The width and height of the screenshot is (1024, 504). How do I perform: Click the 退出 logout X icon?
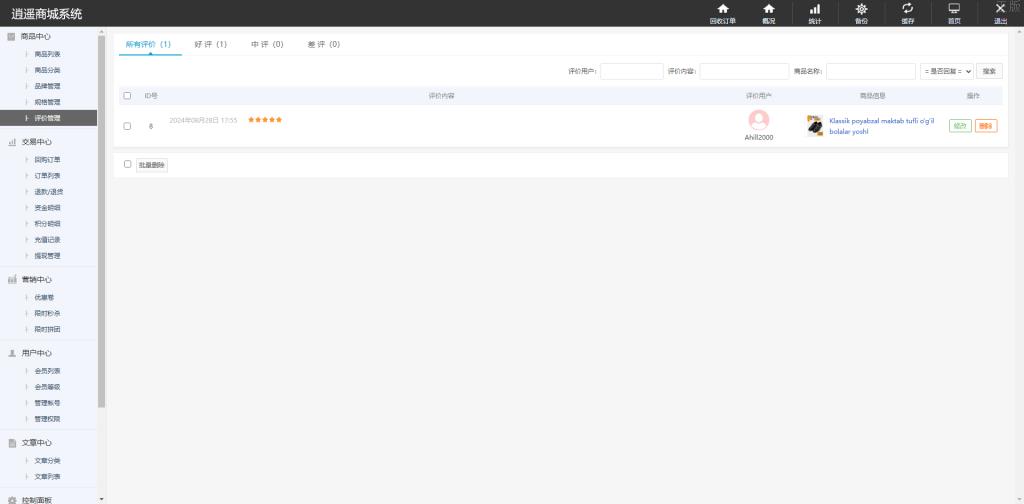1000,9
